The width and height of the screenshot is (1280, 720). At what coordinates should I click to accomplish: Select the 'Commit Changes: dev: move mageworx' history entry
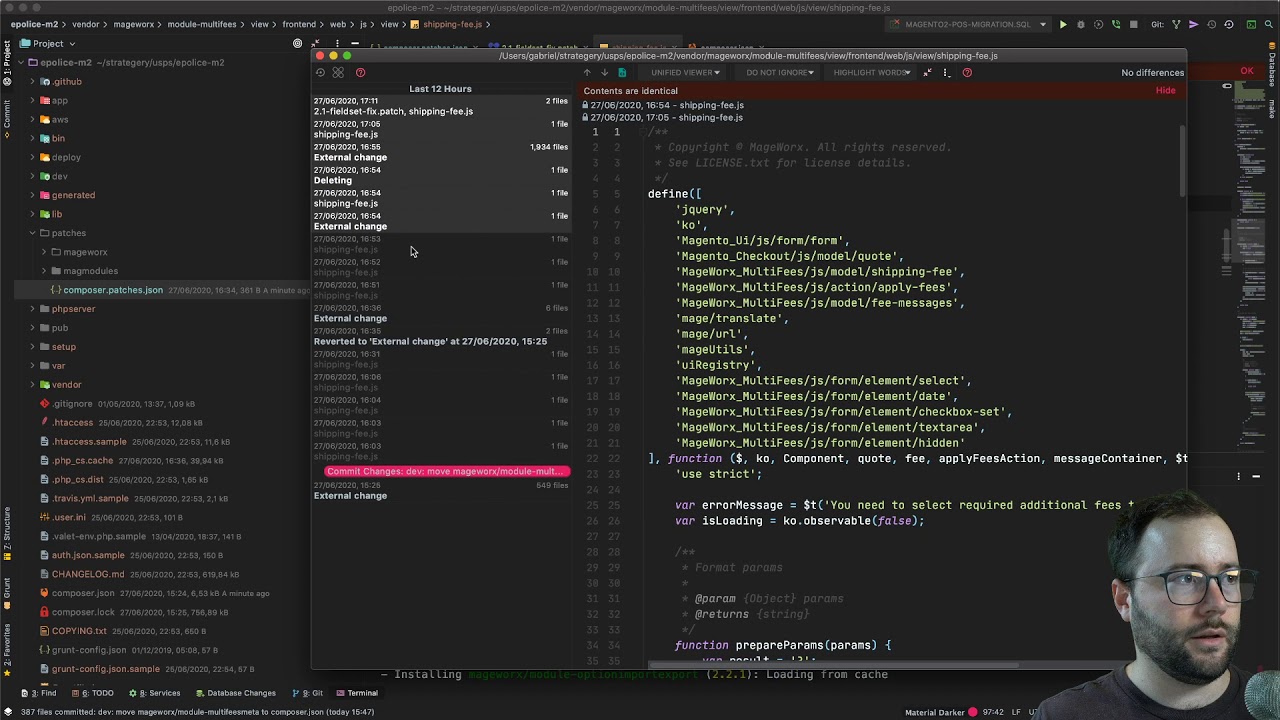[x=446, y=471]
